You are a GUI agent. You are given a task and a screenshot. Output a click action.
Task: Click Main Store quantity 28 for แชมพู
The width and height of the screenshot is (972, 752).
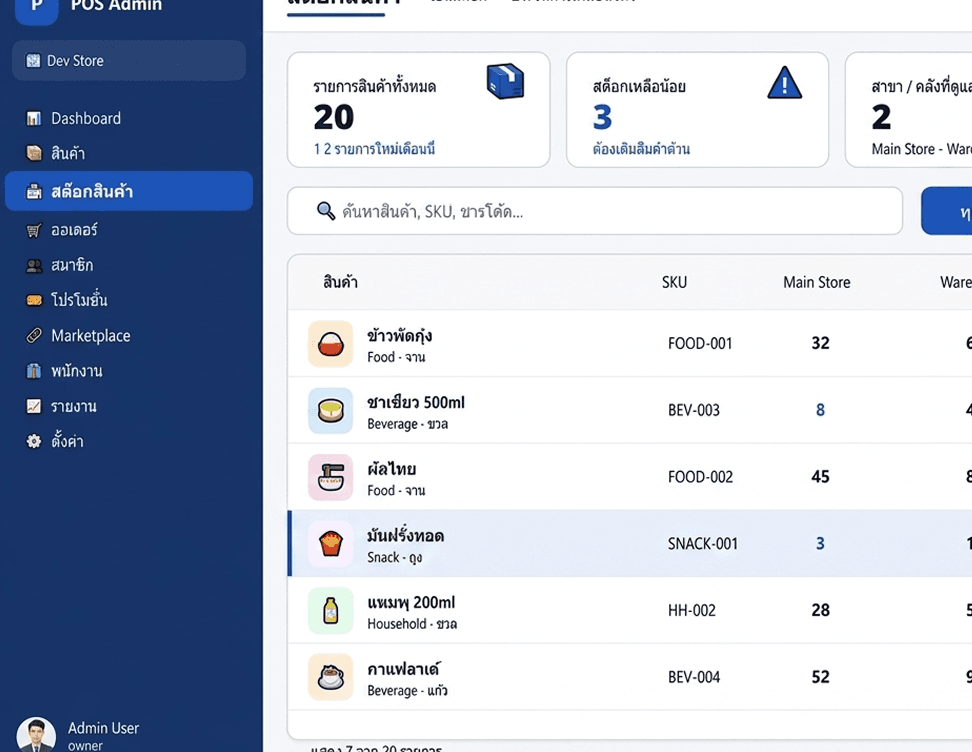pos(820,610)
